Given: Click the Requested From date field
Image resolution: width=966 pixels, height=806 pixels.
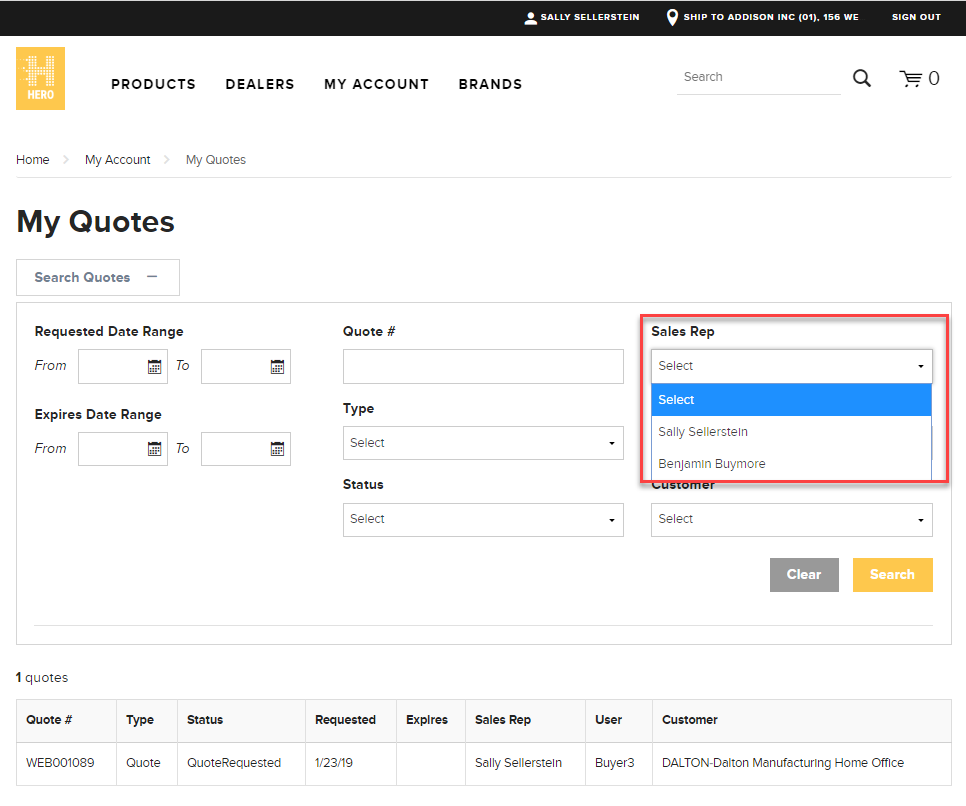Looking at the screenshot, I should (x=123, y=367).
